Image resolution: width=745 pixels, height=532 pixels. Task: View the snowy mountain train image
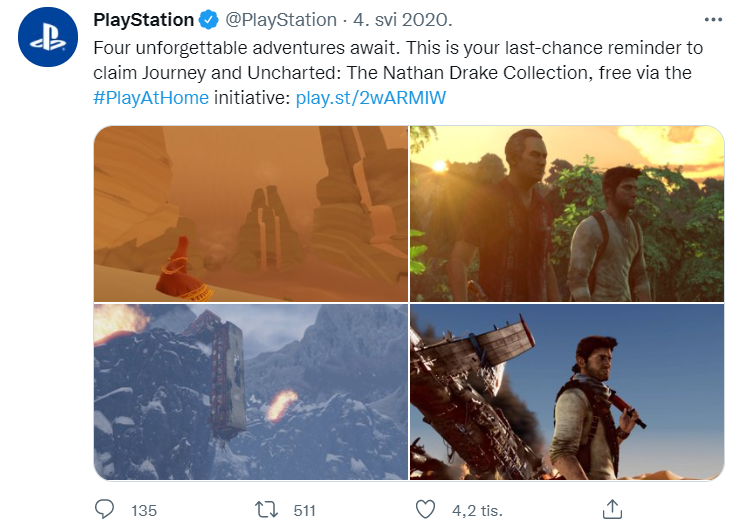coord(250,392)
